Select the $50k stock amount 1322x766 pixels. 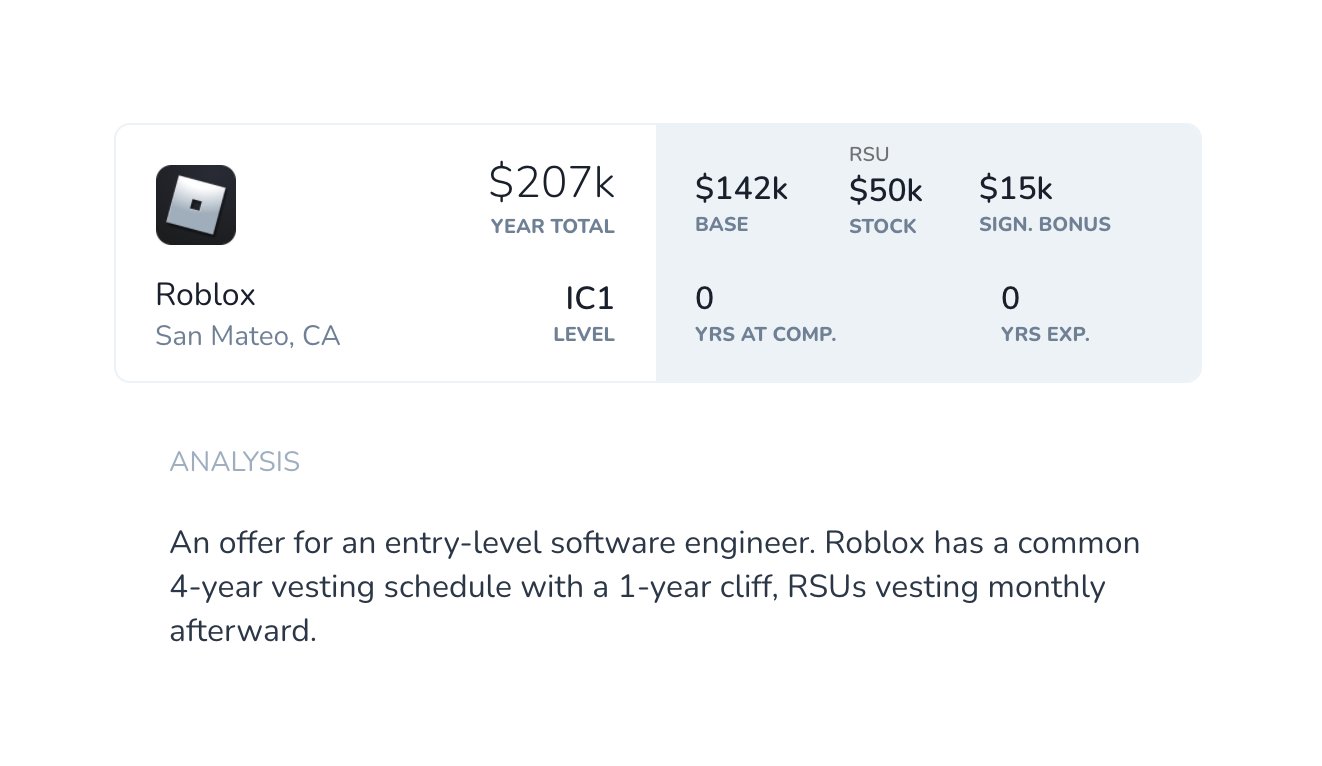coord(885,189)
